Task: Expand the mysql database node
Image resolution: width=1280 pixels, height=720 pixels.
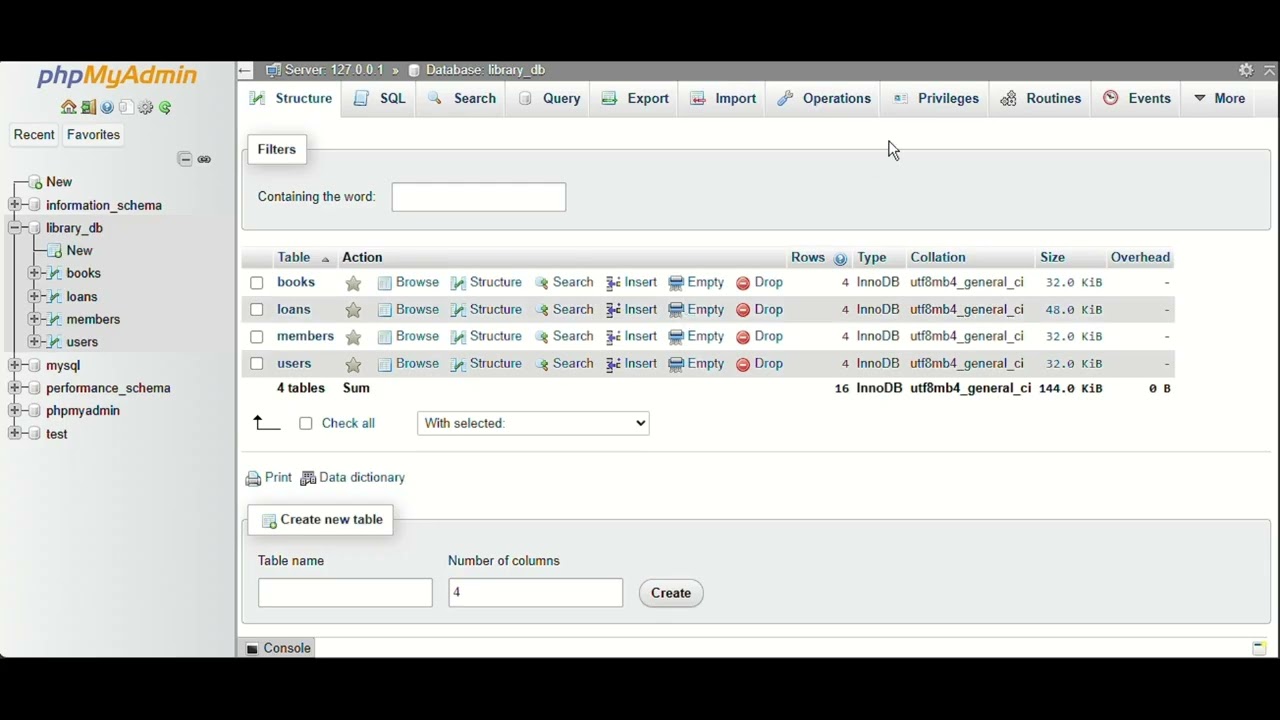Action: pos(14,365)
